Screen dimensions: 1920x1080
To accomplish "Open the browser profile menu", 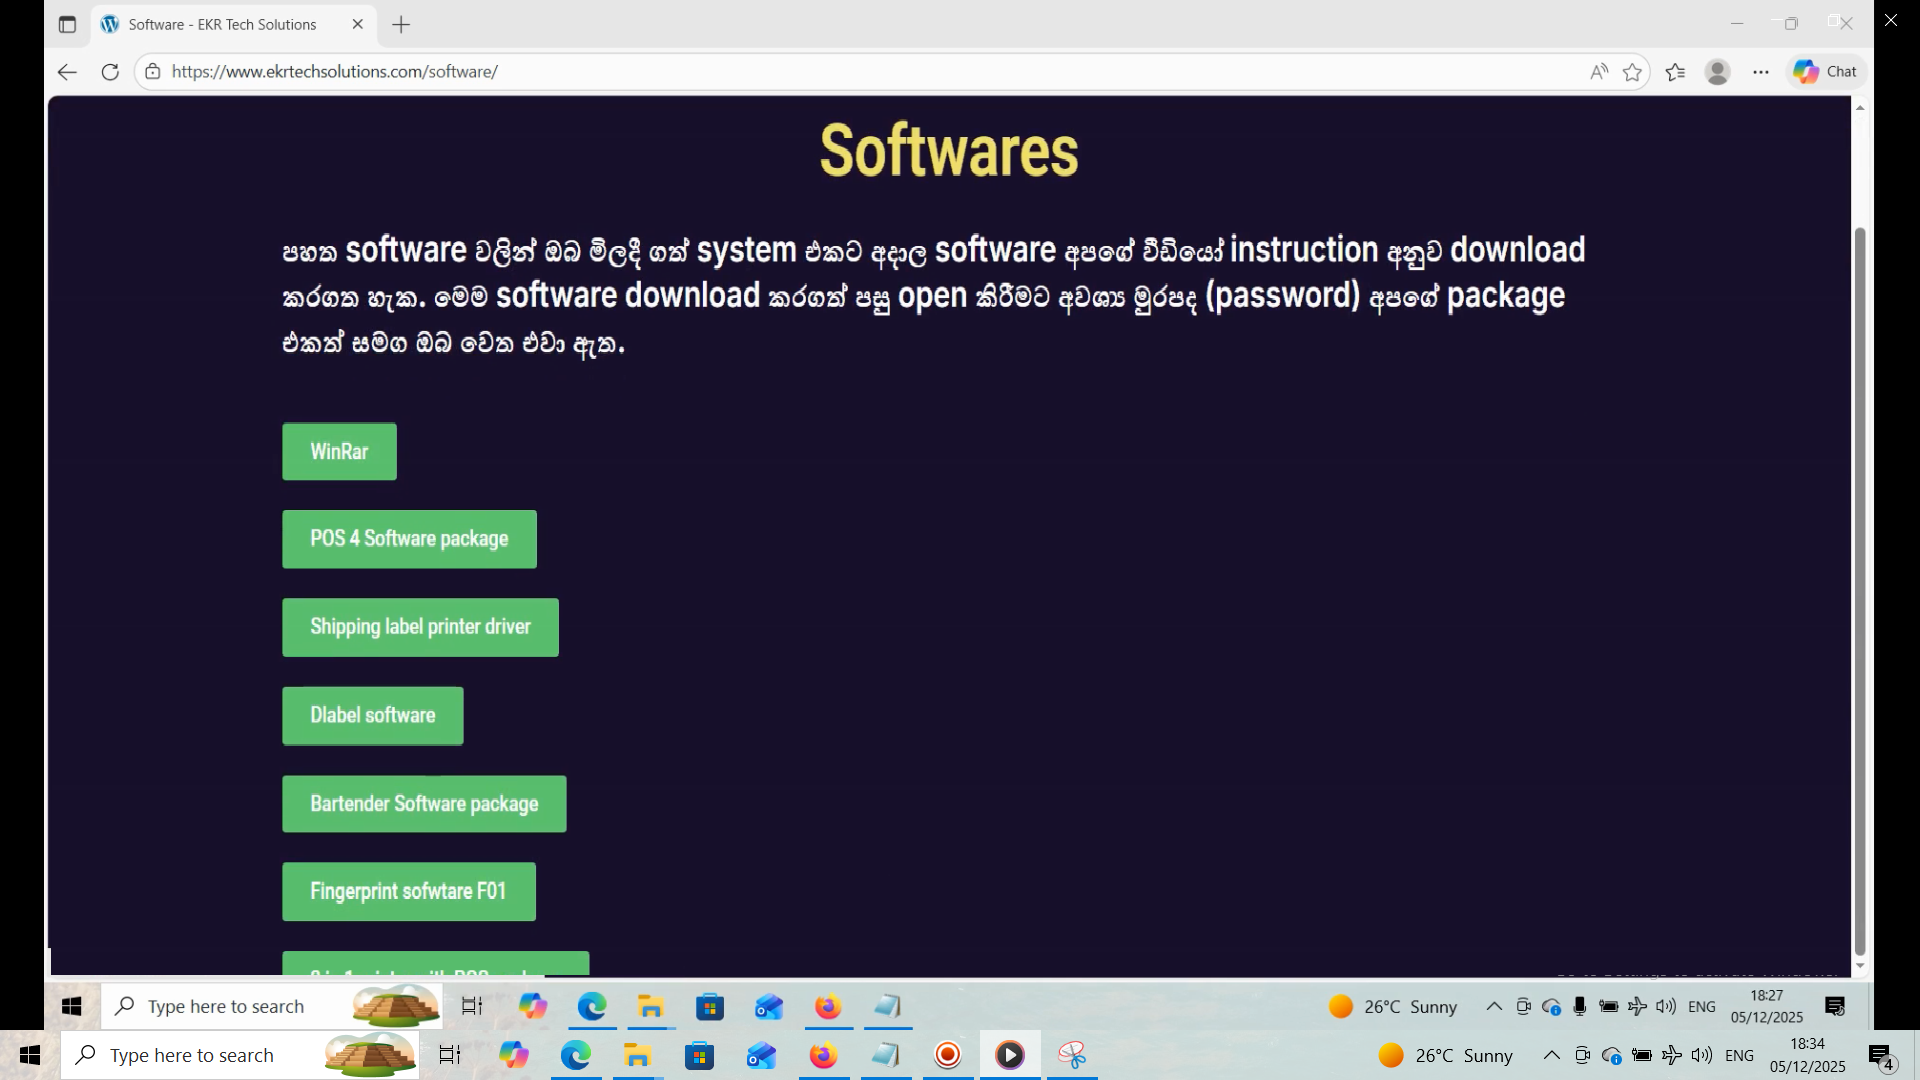I will click(x=1718, y=71).
